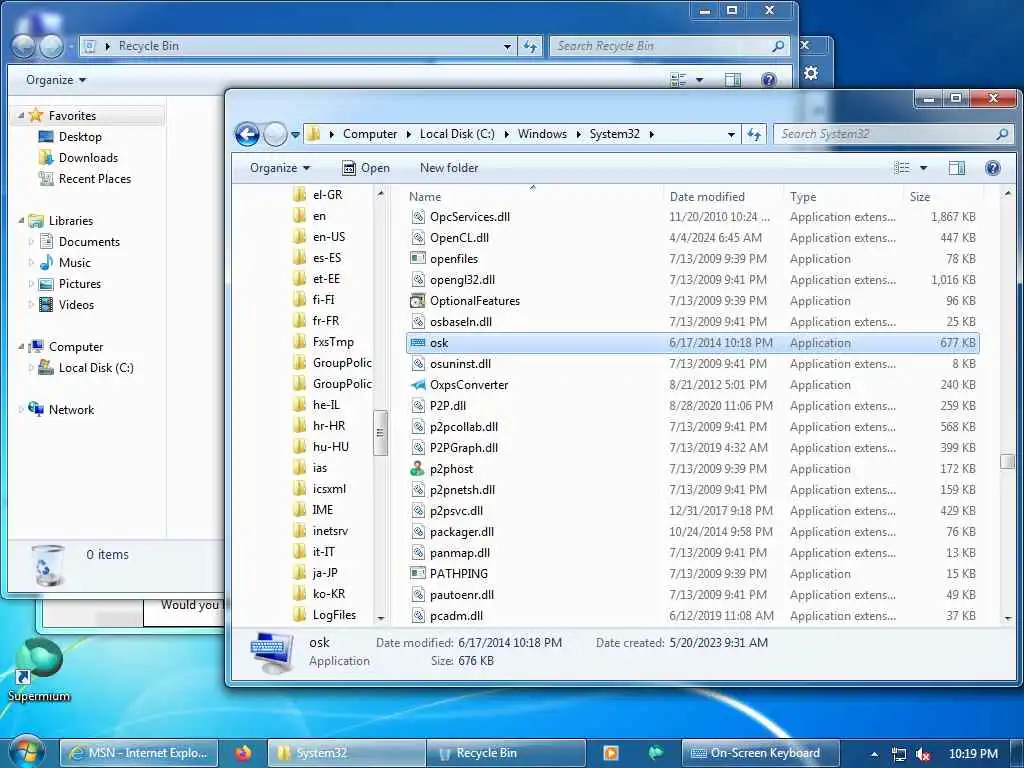
Task: Expand Network node in Recycle Bin window
Action: (x=21, y=409)
